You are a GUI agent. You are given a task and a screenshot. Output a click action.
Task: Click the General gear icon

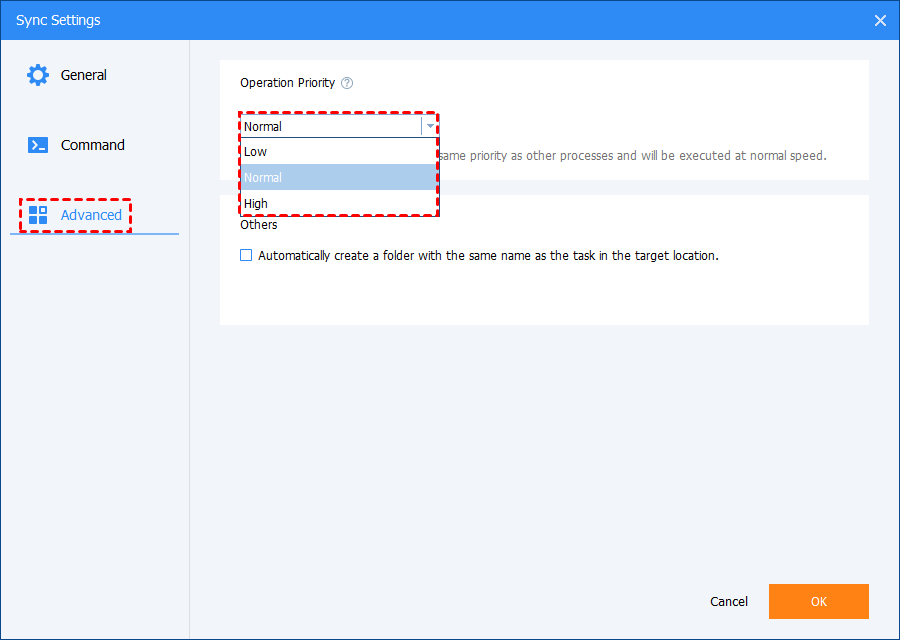tap(38, 75)
